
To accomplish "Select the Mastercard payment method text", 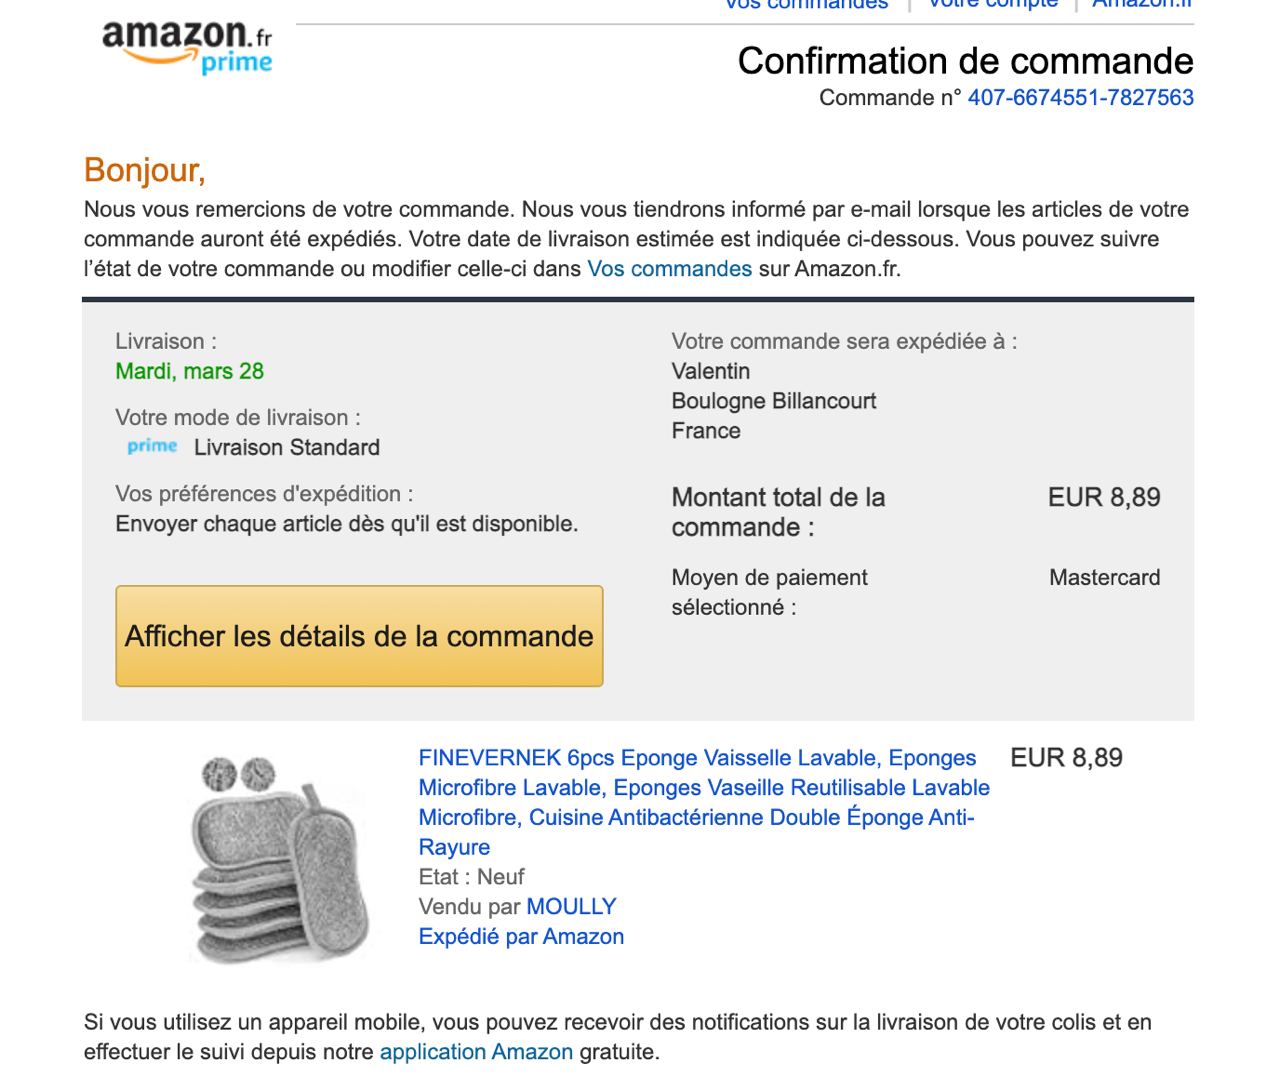I will 1104,577.
